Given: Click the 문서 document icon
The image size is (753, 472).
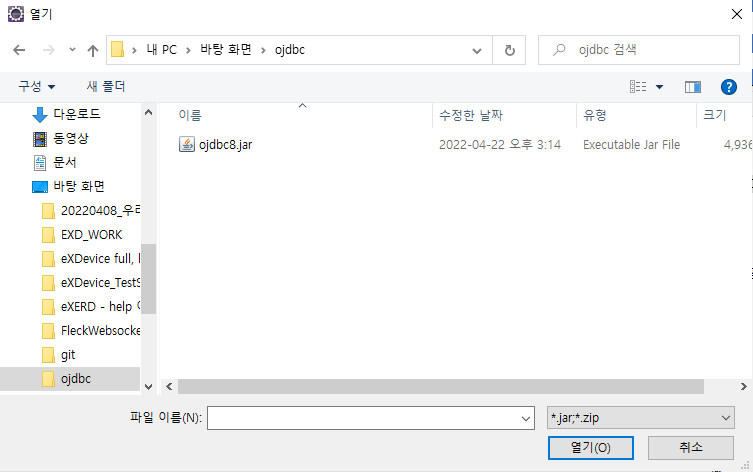Looking at the screenshot, I should tap(40, 163).
